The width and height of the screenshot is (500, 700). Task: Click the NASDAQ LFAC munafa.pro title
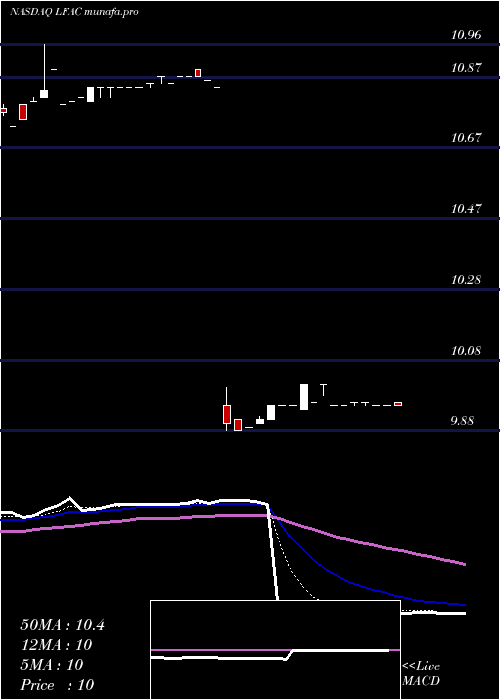pos(74,12)
